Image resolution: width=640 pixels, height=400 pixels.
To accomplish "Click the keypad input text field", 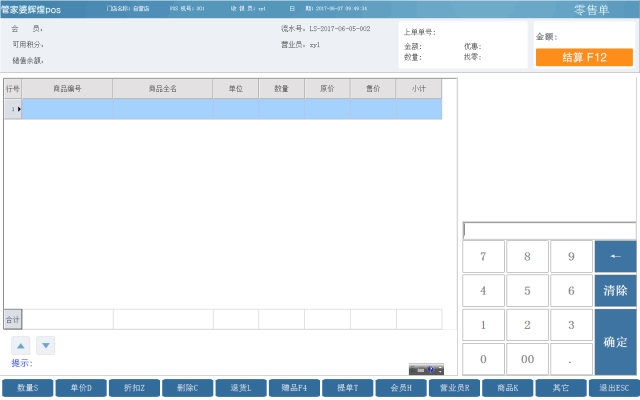I will coord(549,231).
